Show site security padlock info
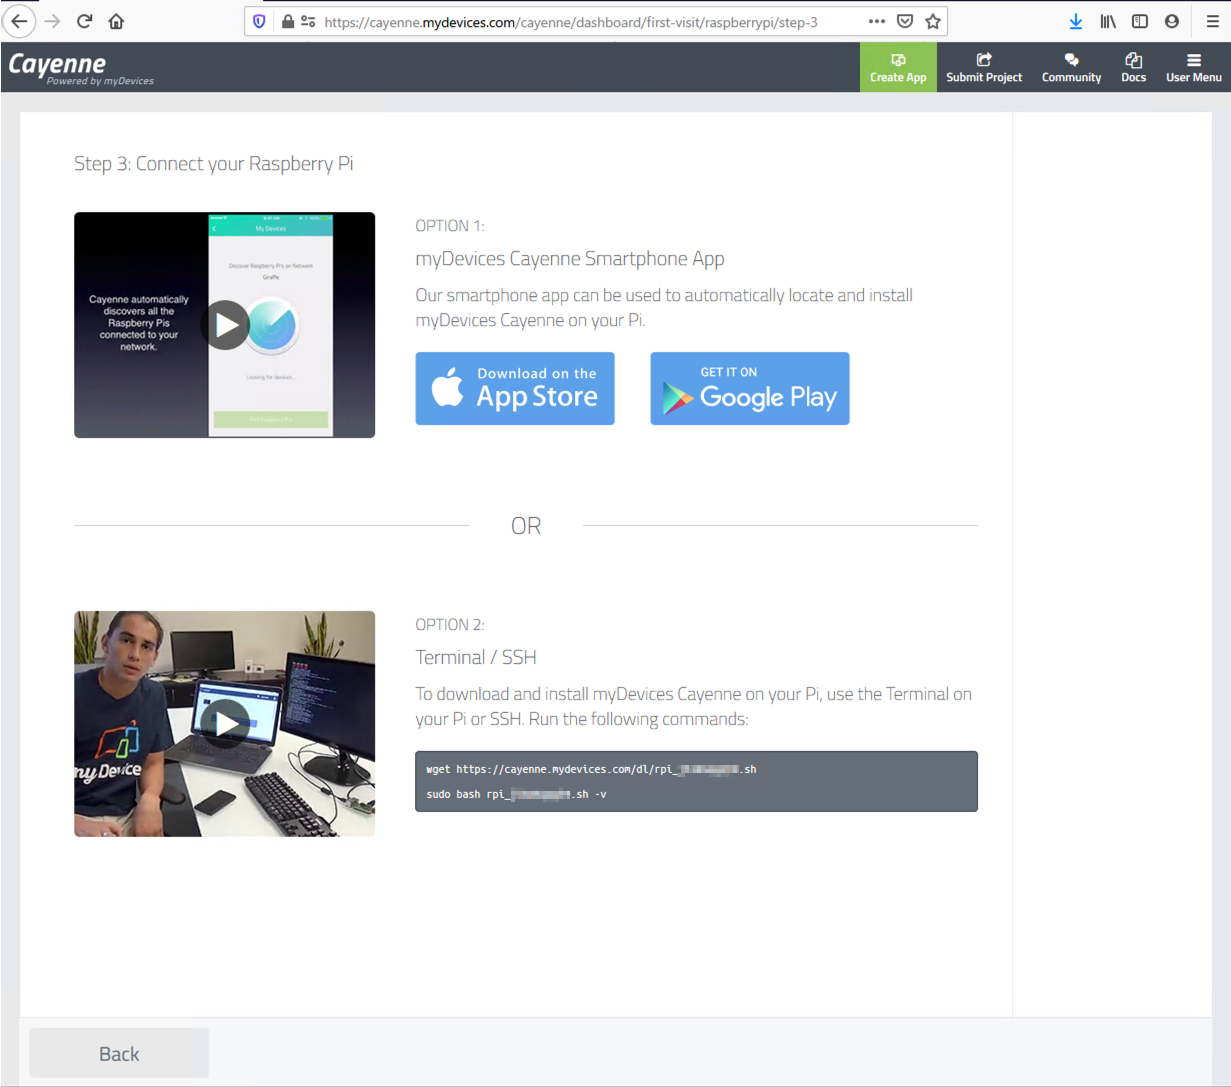 coord(287,21)
